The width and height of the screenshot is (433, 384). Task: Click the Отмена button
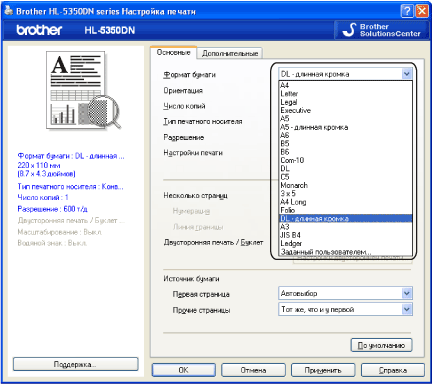253,370
